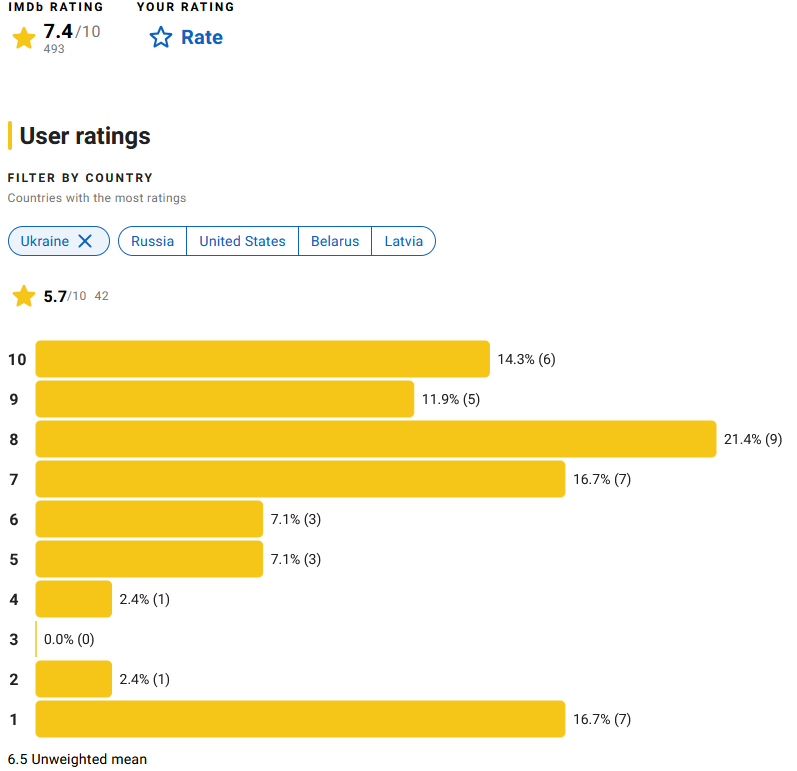Screen dimensions: 797x771
Task: Click the 6-star rating bar
Action: 149,519
